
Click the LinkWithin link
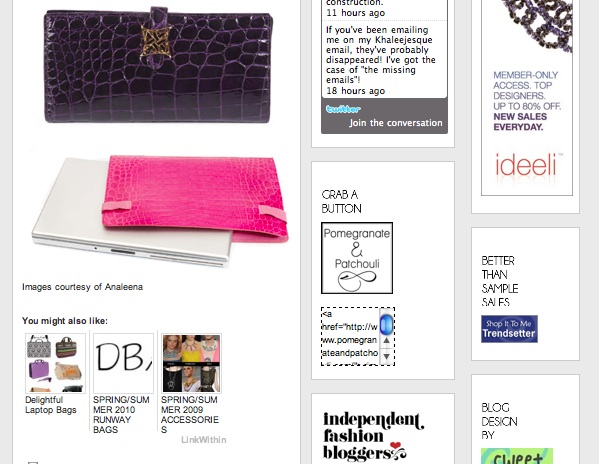204,440
